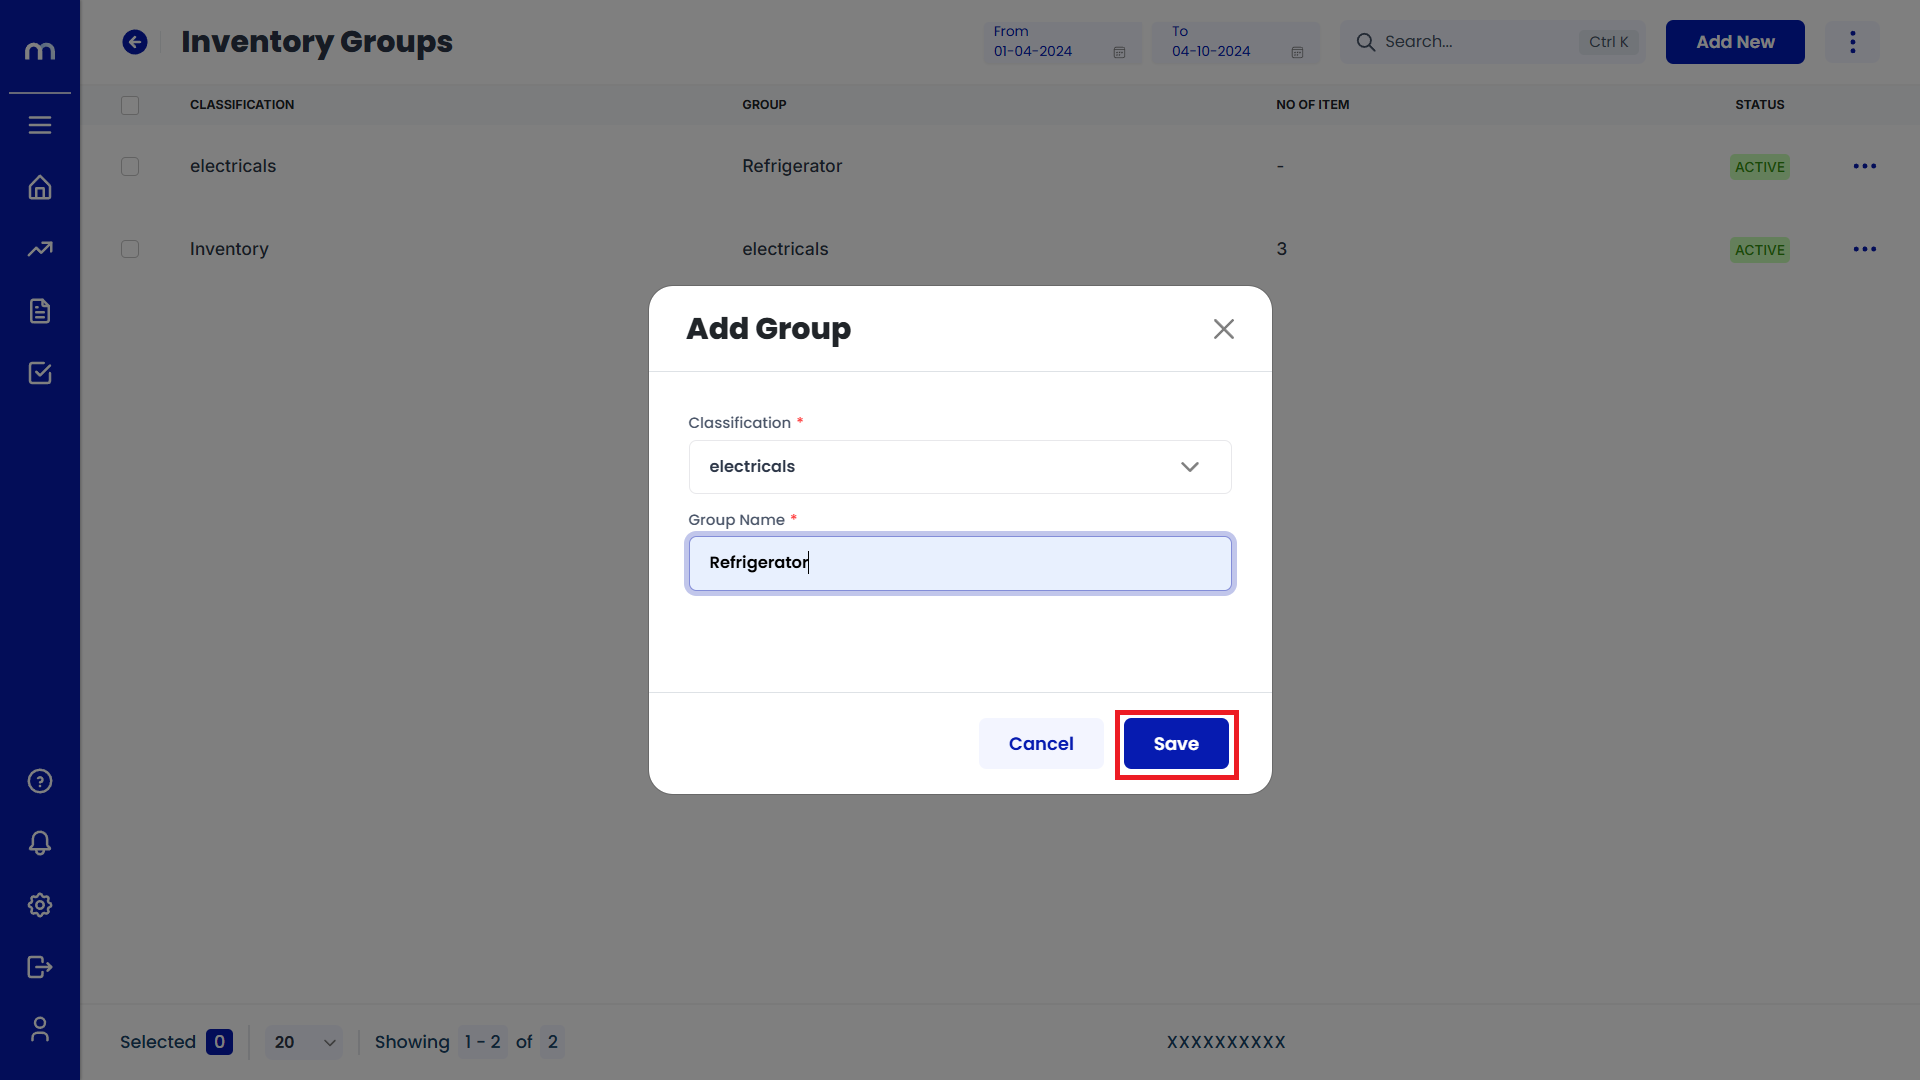This screenshot has width=1920, height=1080.
Task: Click the logout icon in sidebar
Action: click(x=40, y=967)
